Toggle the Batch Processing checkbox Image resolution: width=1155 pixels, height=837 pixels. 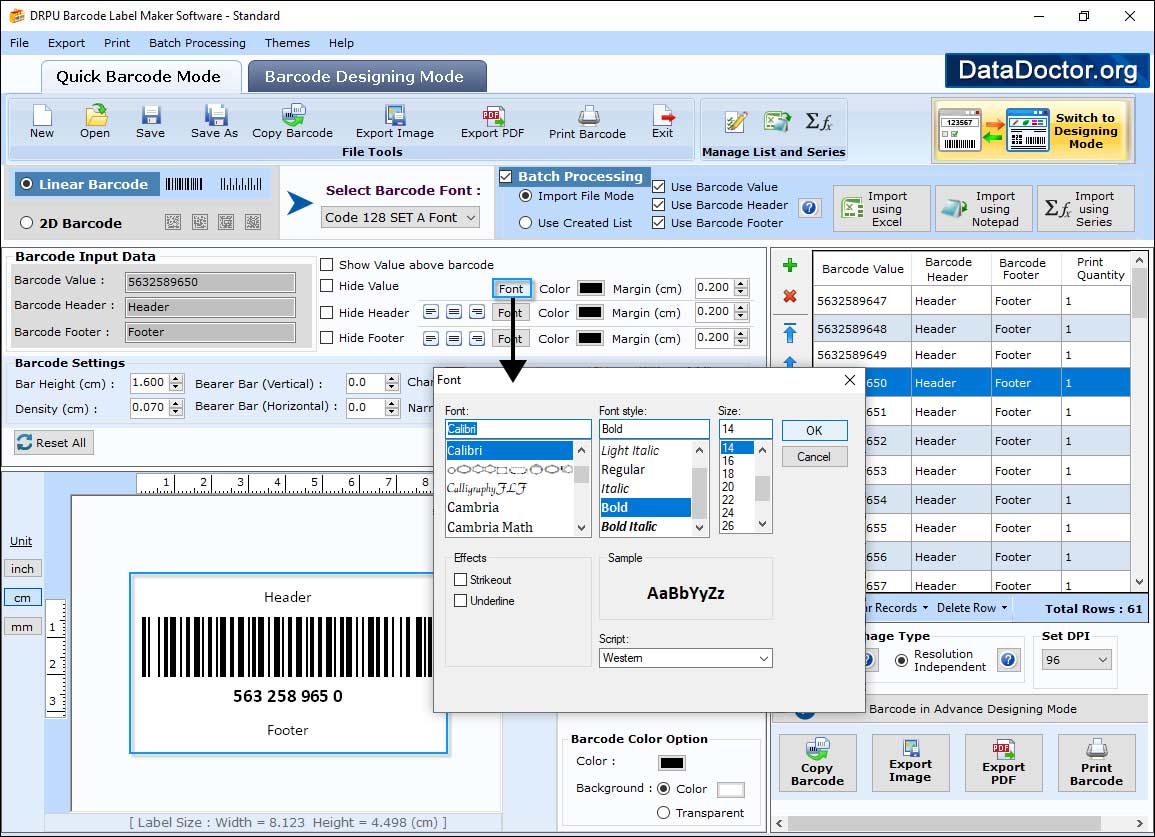click(x=506, y=176)
